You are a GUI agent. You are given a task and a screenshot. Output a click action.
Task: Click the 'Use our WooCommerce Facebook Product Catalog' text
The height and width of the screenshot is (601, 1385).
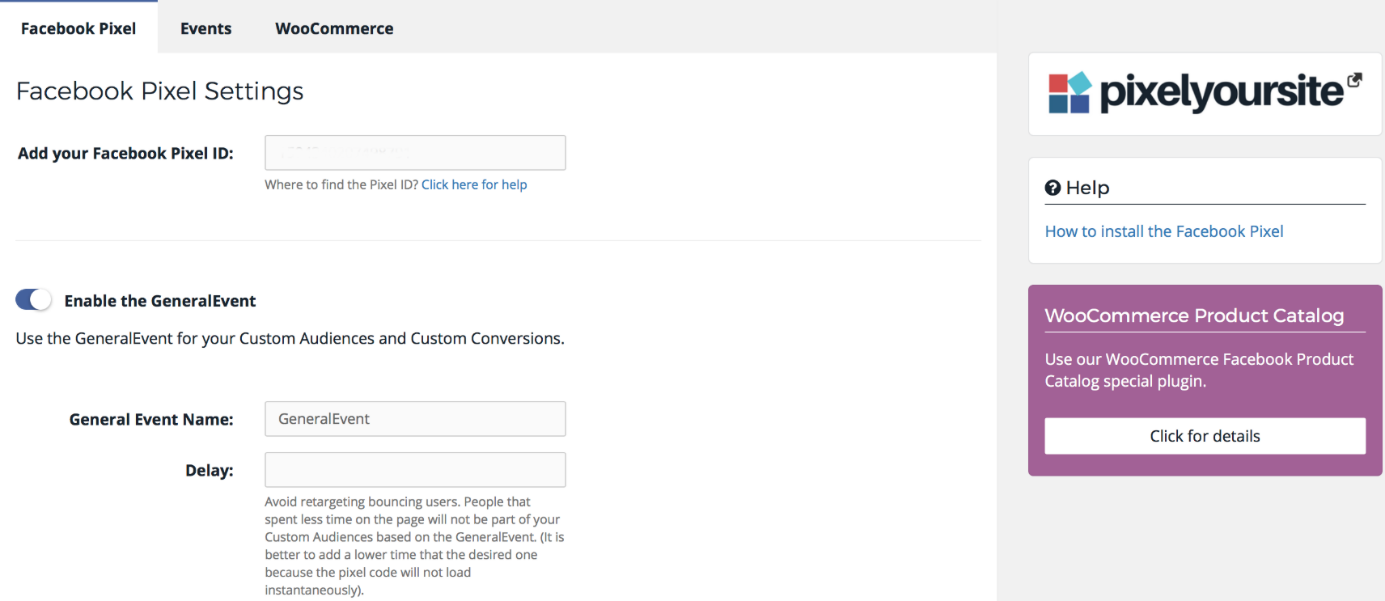pos(1199,370)
